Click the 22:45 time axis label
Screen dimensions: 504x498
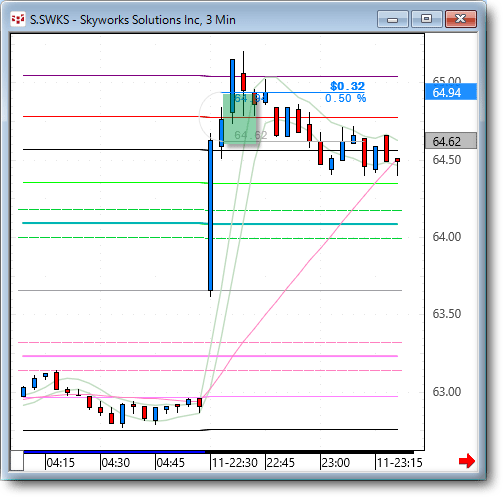[x=281, y=463]
